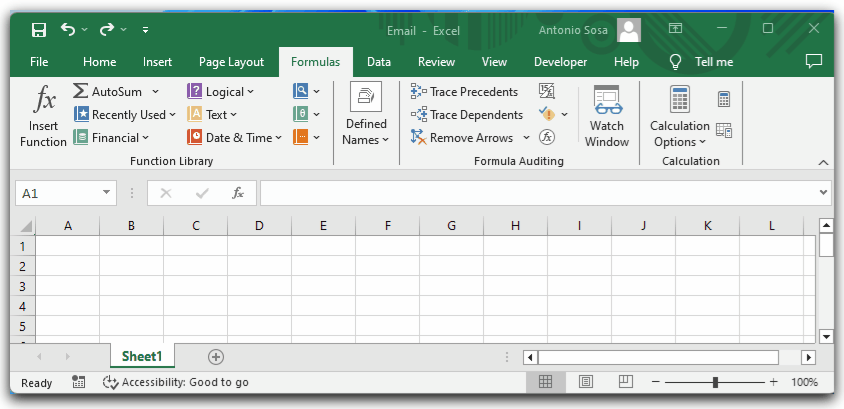This screenshot has width=844, height=409.
Task: Open the Undo history dropdown arrow
Action: [85, 30]
